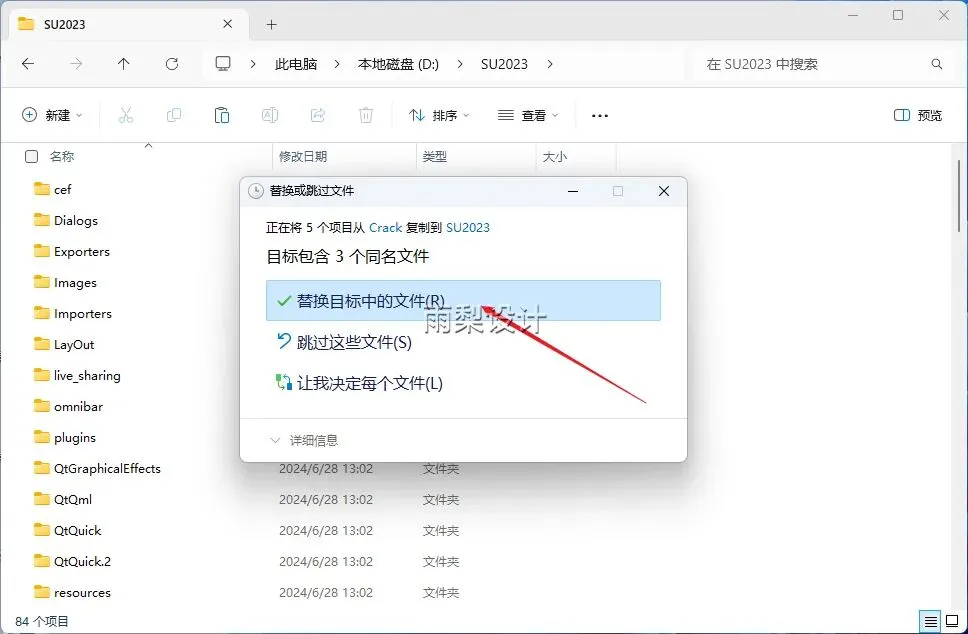The width and height of the screenshot is (968, 634).
Task: Select the LayOut folder icon
Action: pyautogui.click(x=41, y=344)
